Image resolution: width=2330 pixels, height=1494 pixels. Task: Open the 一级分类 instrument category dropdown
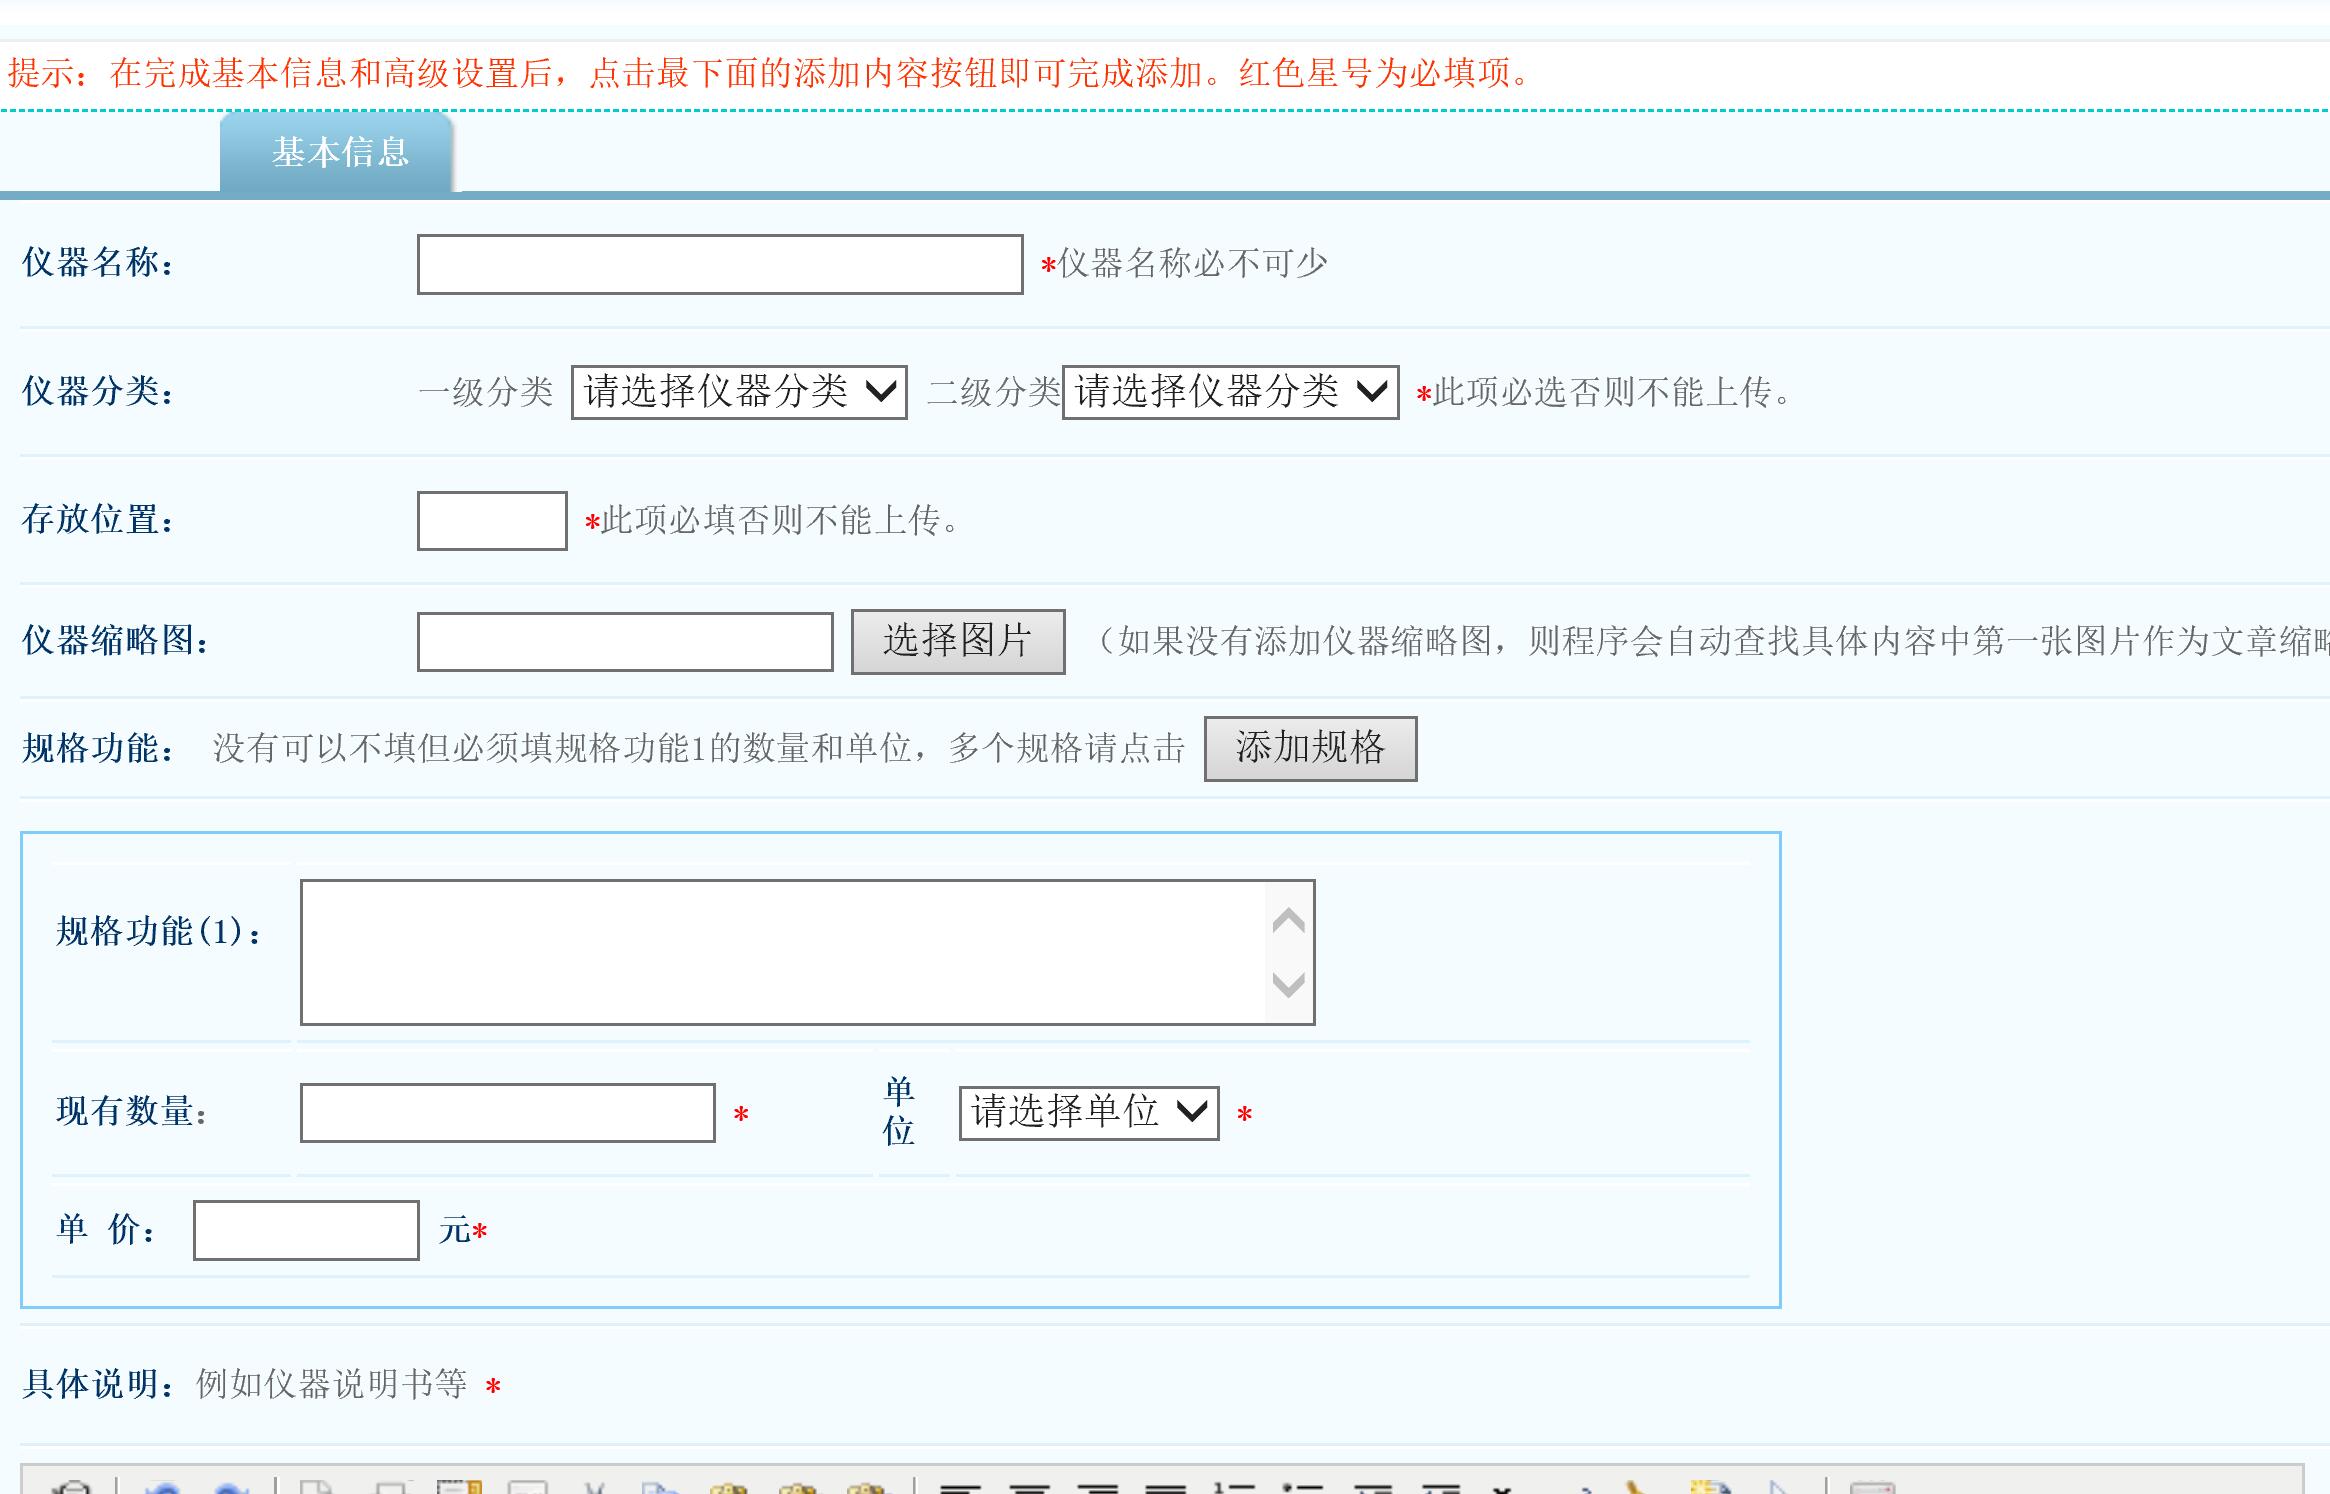click(x=739, y=392)
